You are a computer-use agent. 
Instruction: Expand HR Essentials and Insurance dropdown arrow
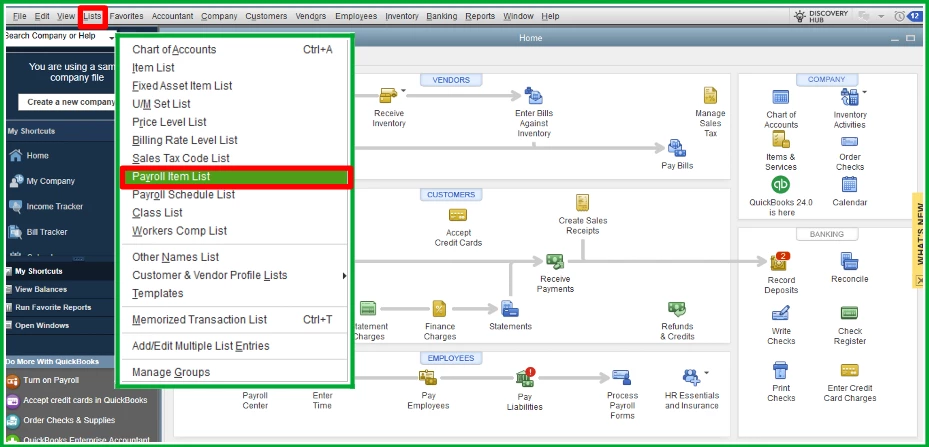point(706,372)
